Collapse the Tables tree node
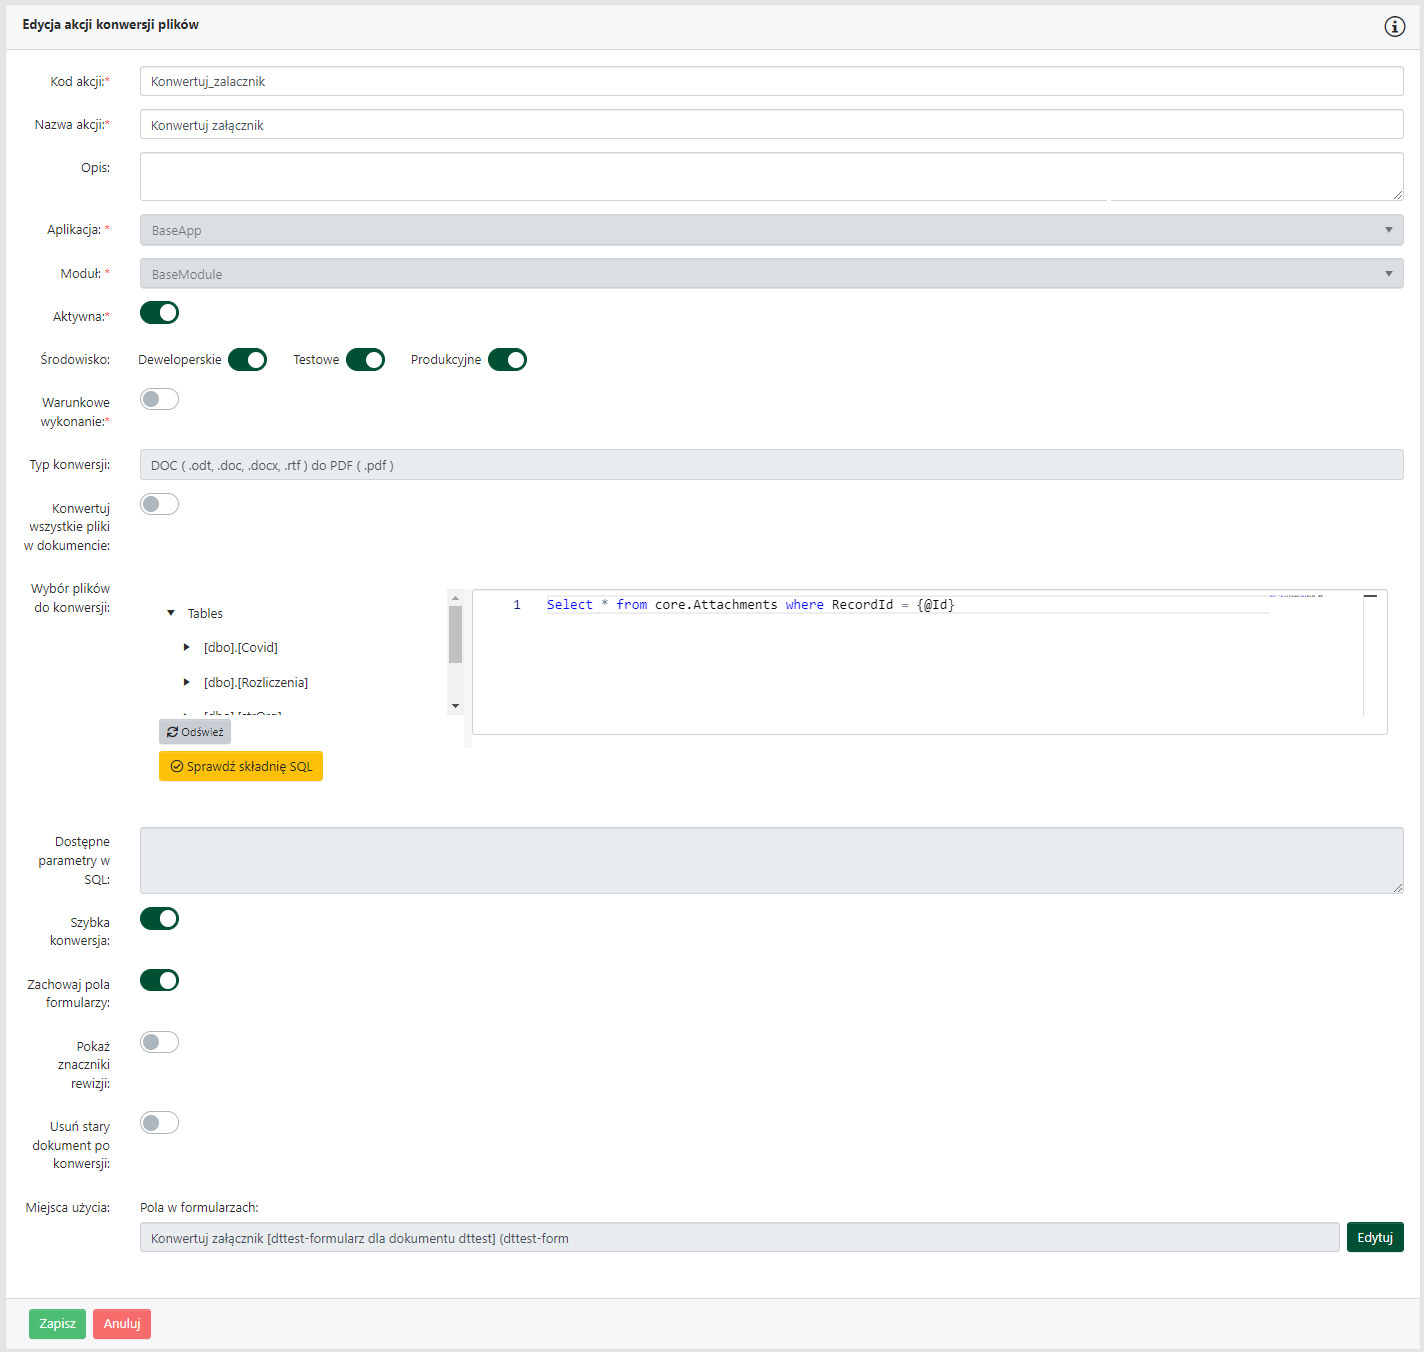 [x=171, y=613]
